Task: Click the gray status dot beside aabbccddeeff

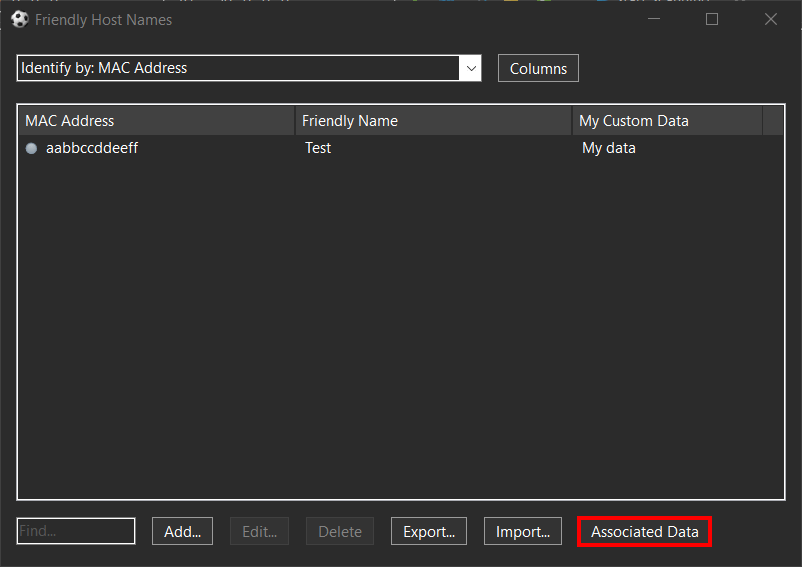Action: (x=31, y=148)
